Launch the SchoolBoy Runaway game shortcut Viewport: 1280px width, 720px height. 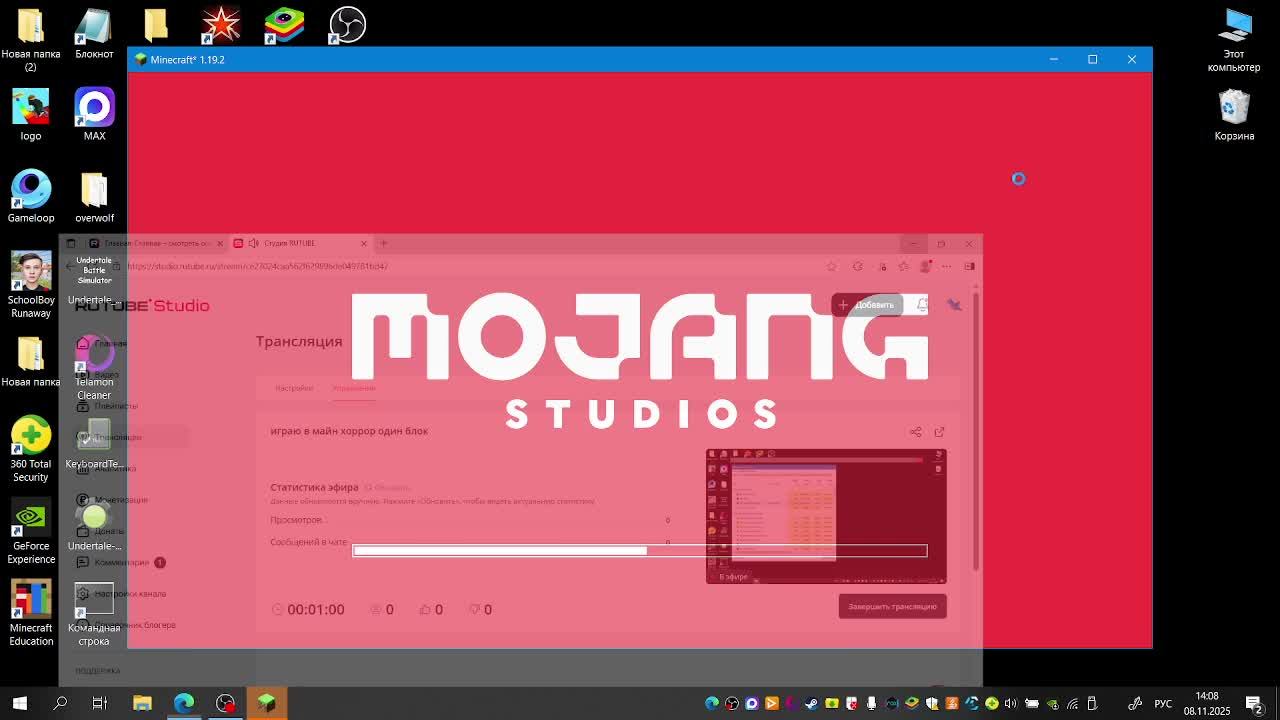(x=30, y=285)
